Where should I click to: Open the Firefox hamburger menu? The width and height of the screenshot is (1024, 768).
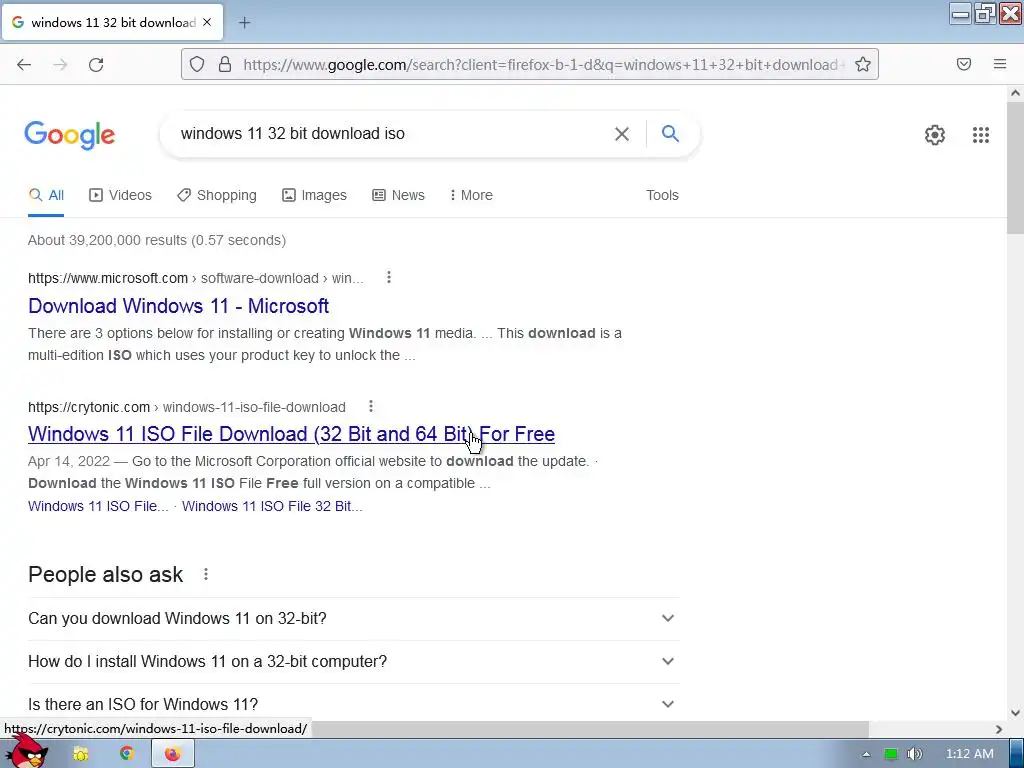click(x=1000, y=64)
